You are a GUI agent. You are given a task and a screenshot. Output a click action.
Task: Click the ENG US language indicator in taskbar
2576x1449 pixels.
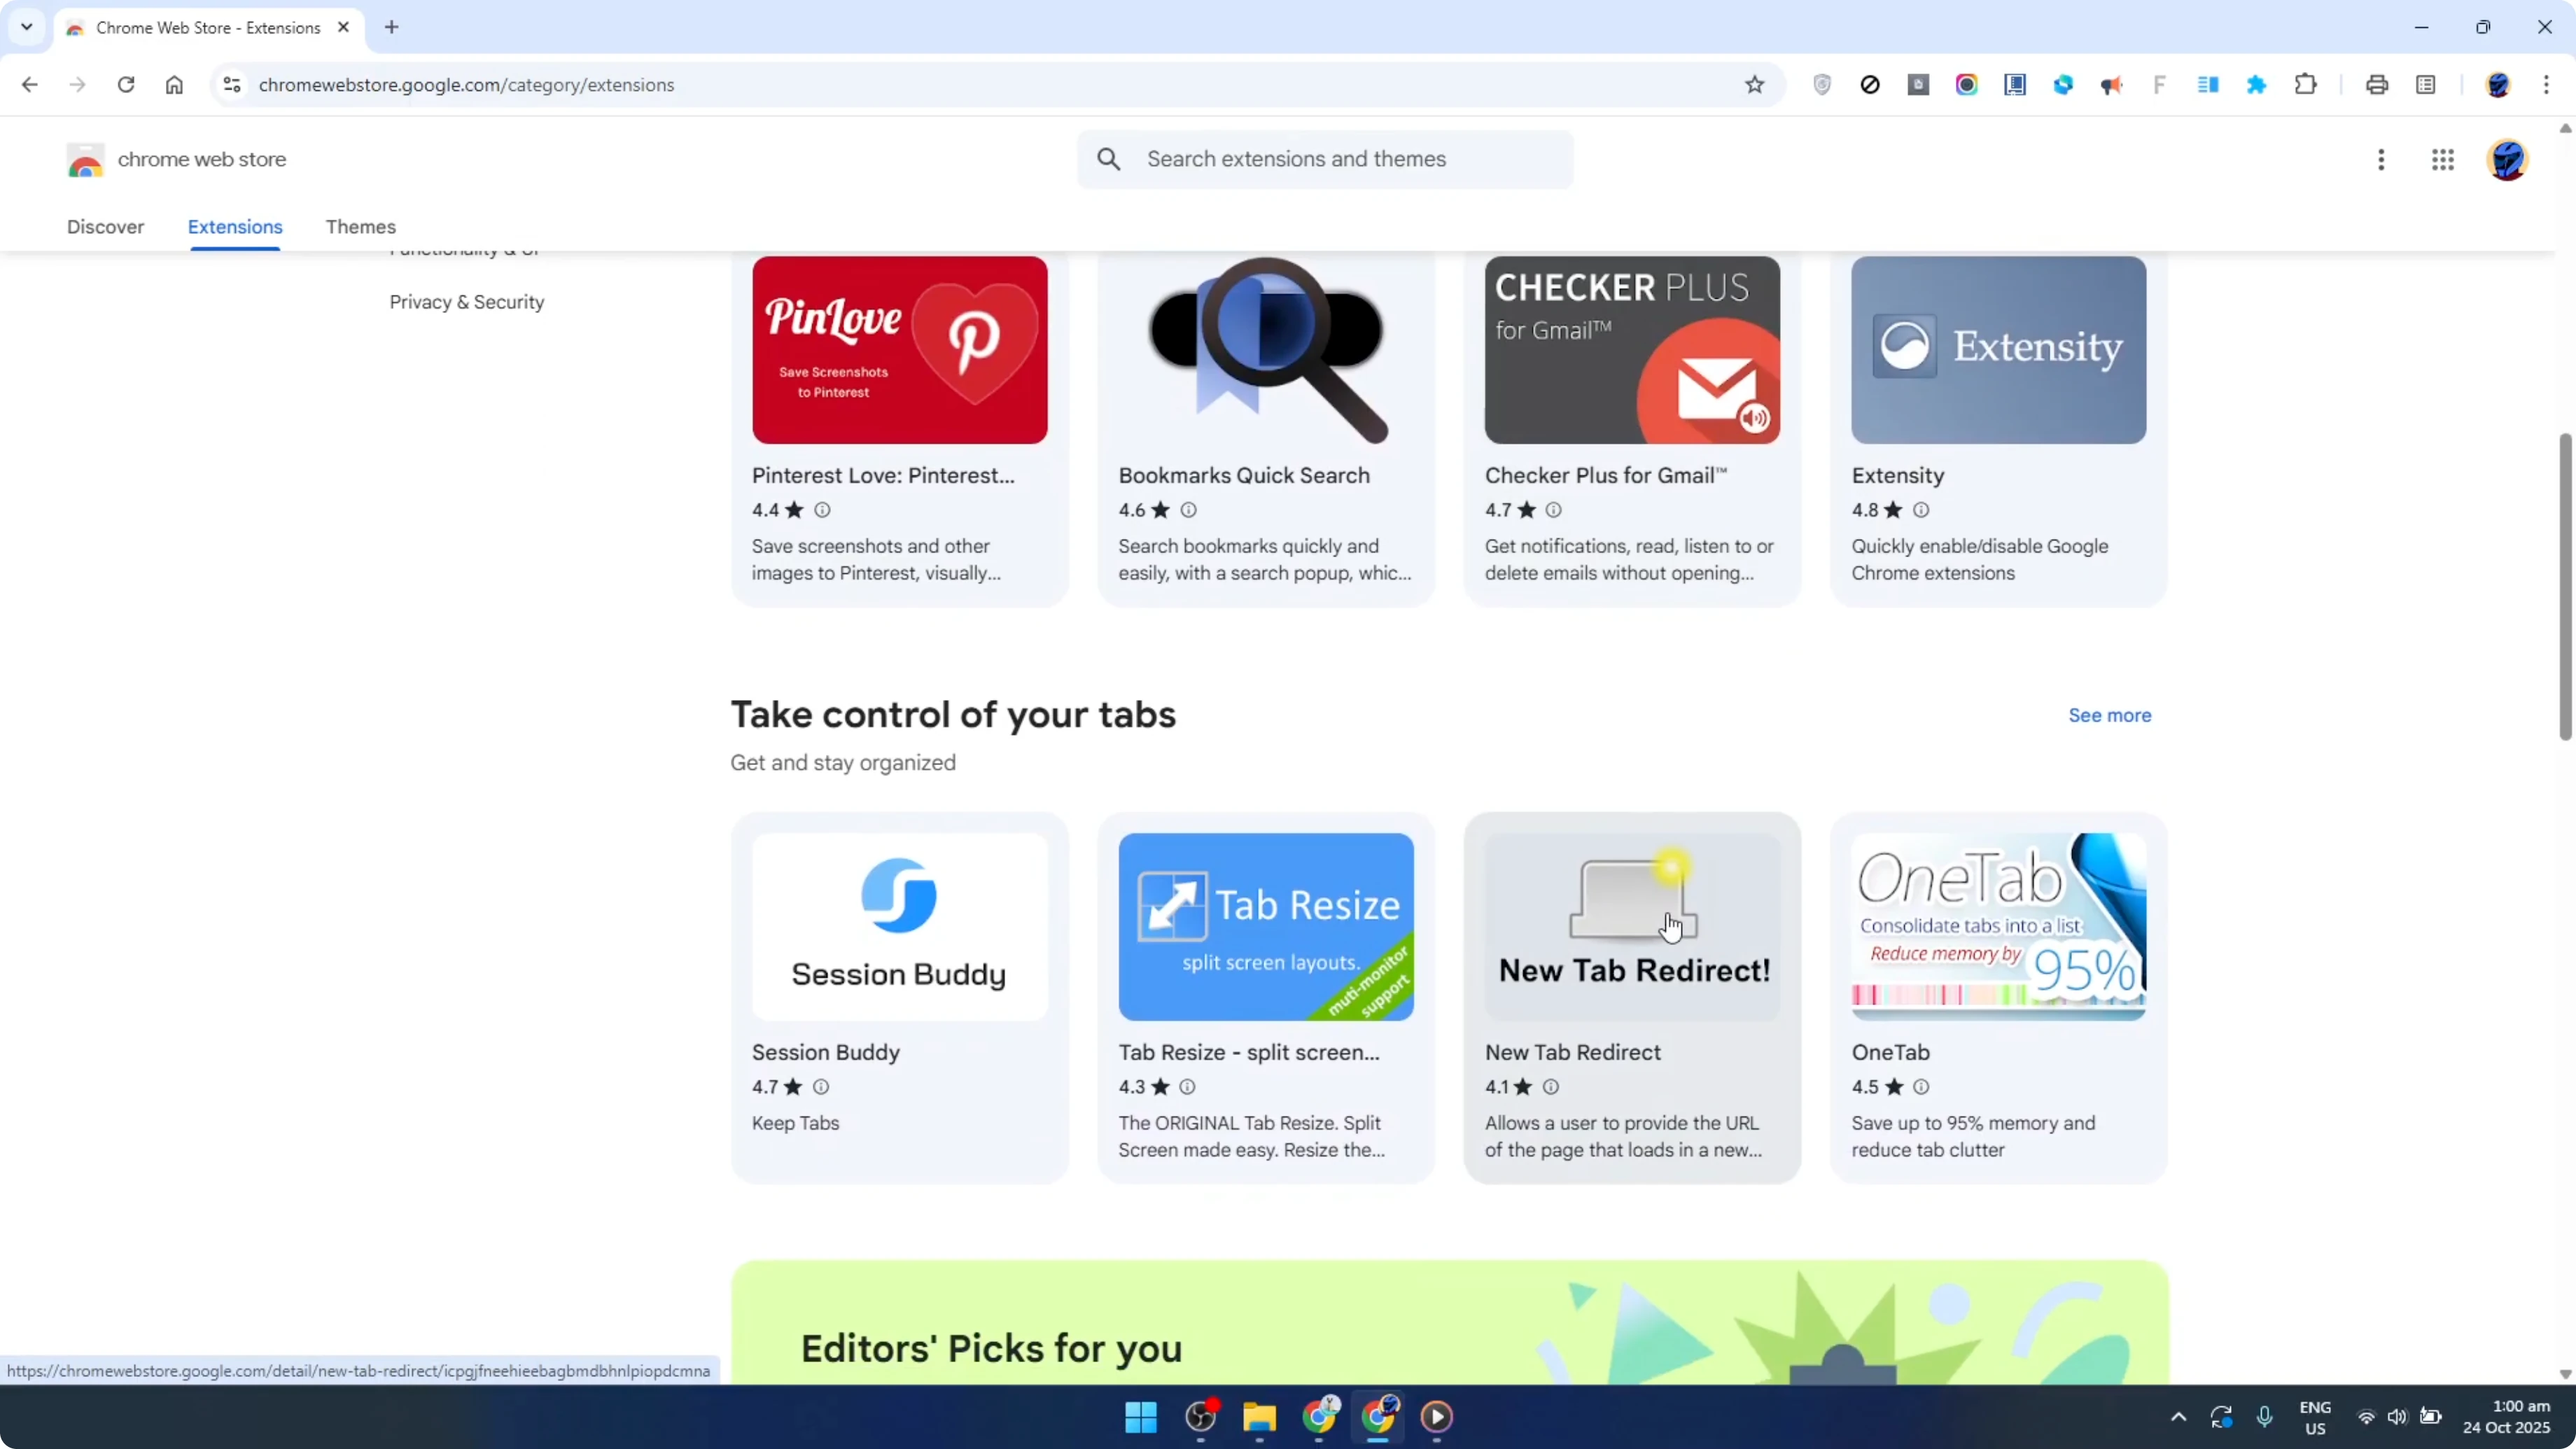(2315, 1417)
